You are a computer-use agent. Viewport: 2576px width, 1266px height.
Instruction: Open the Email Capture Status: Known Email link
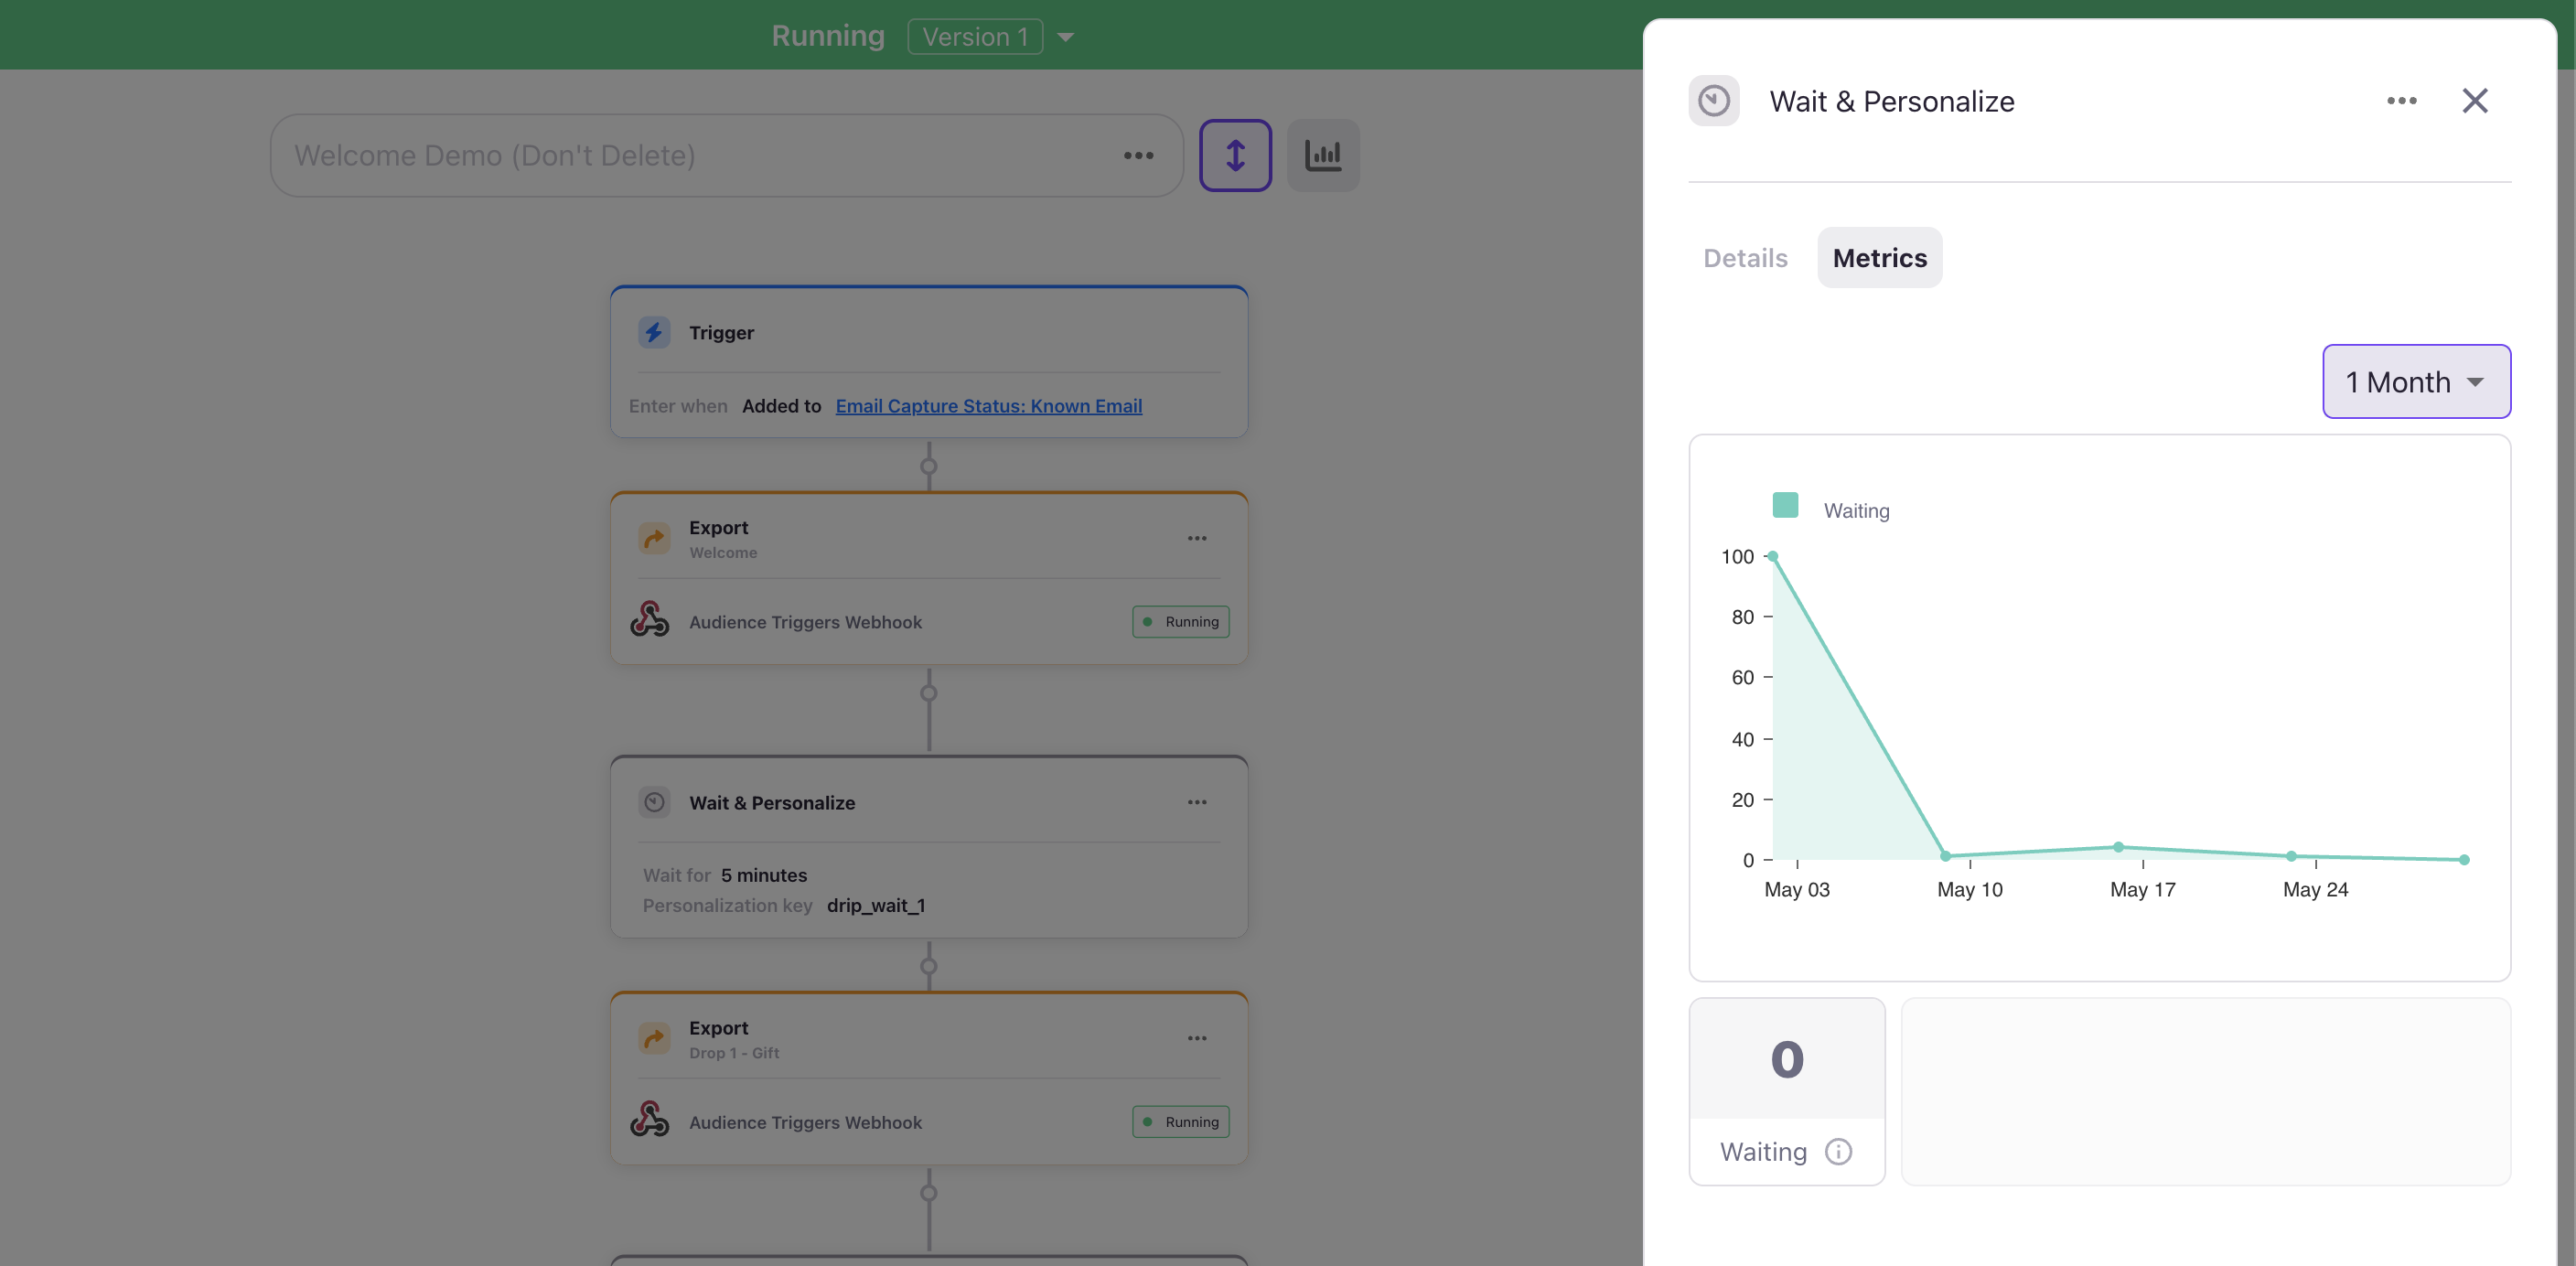point(988,406)
